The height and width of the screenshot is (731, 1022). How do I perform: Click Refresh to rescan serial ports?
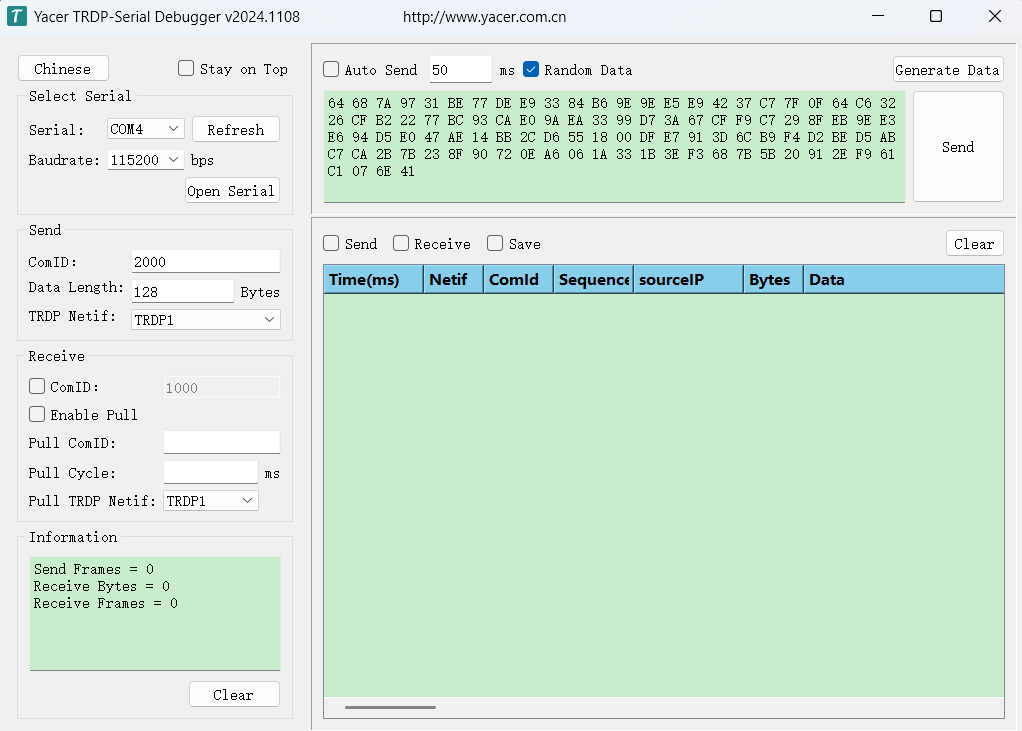235,129
